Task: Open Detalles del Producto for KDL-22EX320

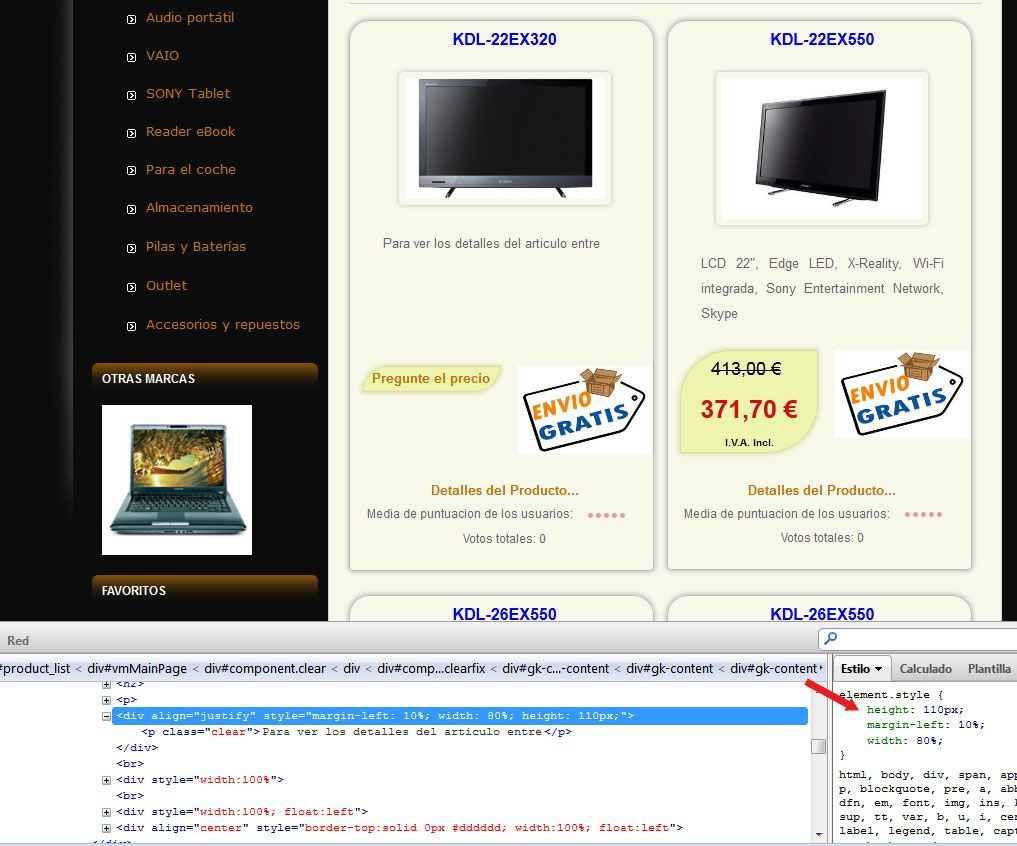Action: click(505, 490)
